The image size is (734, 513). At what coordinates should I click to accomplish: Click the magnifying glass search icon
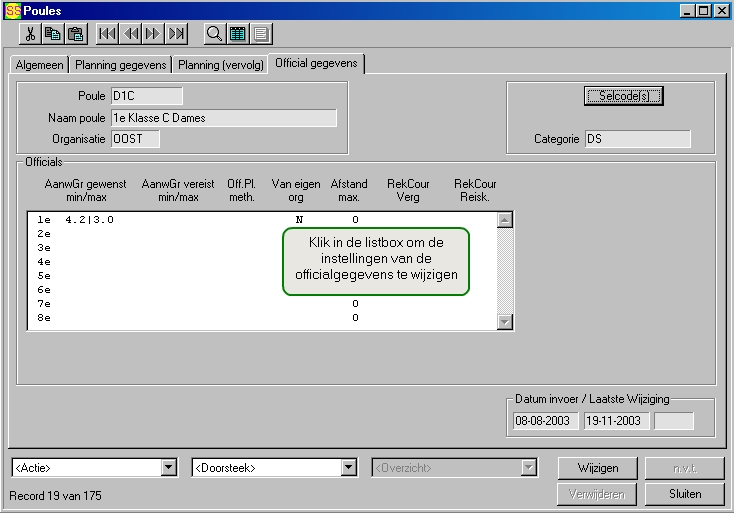214,34
